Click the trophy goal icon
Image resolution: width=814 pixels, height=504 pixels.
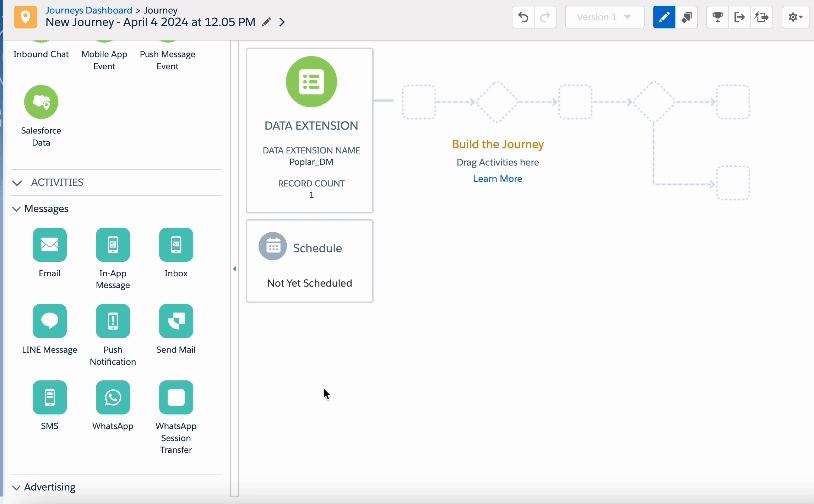[716, 17]
